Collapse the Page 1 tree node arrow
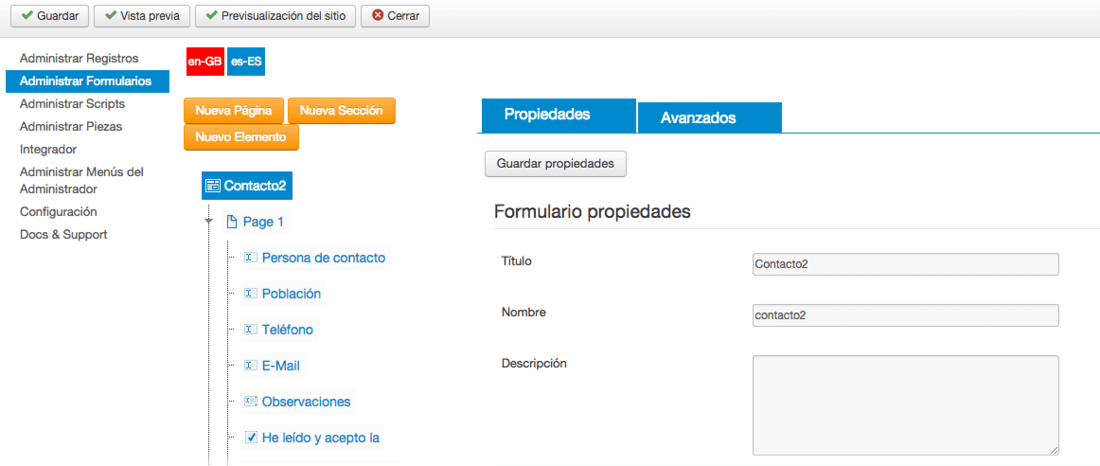Screen dimensions: 1100x466 click(x=208, y=221)
